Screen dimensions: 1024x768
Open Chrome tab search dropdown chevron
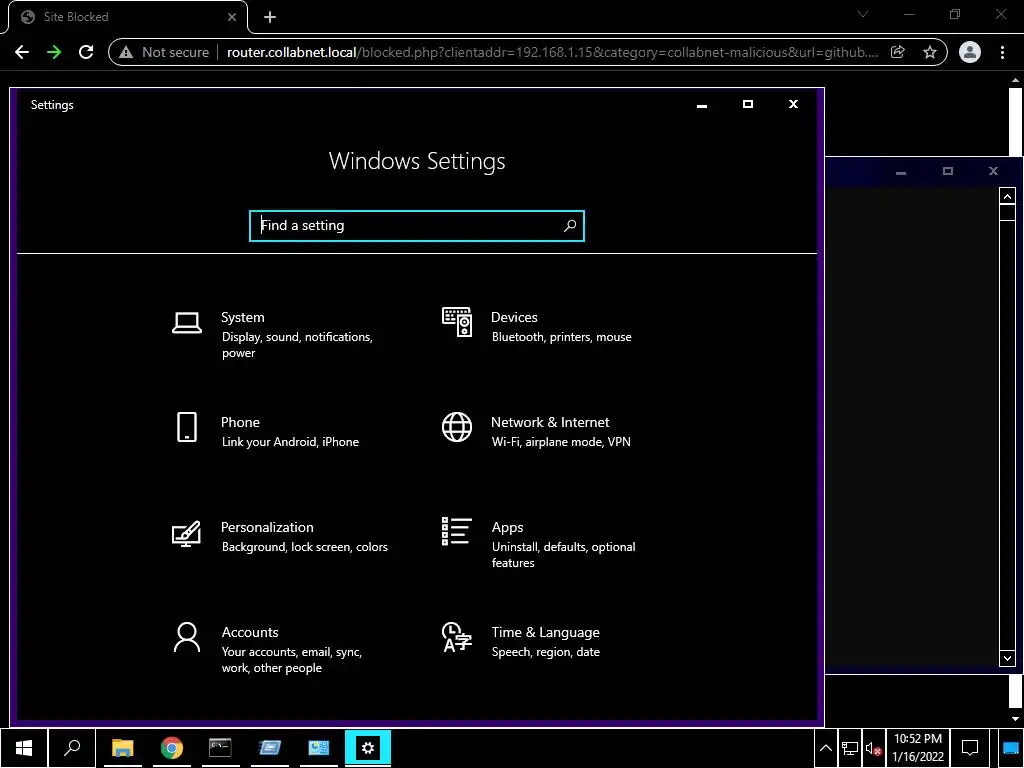(863, 14)
